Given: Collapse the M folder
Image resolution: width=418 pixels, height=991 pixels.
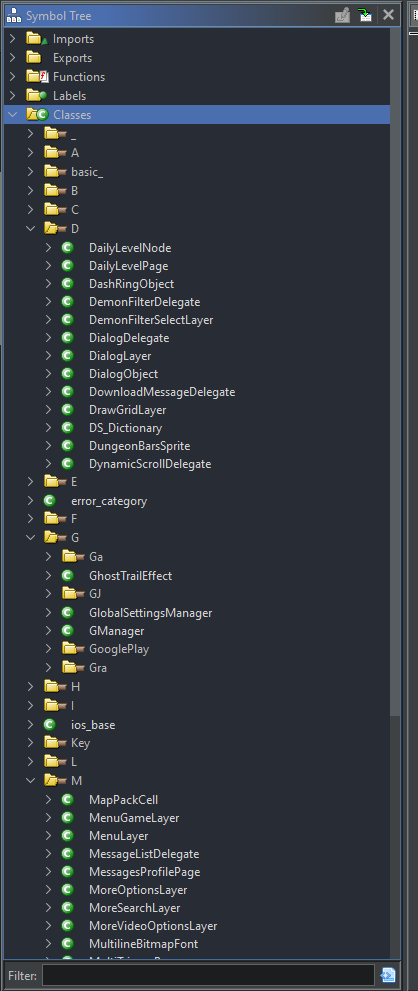Looking at the screenshot, I should [x=30, y=781].
